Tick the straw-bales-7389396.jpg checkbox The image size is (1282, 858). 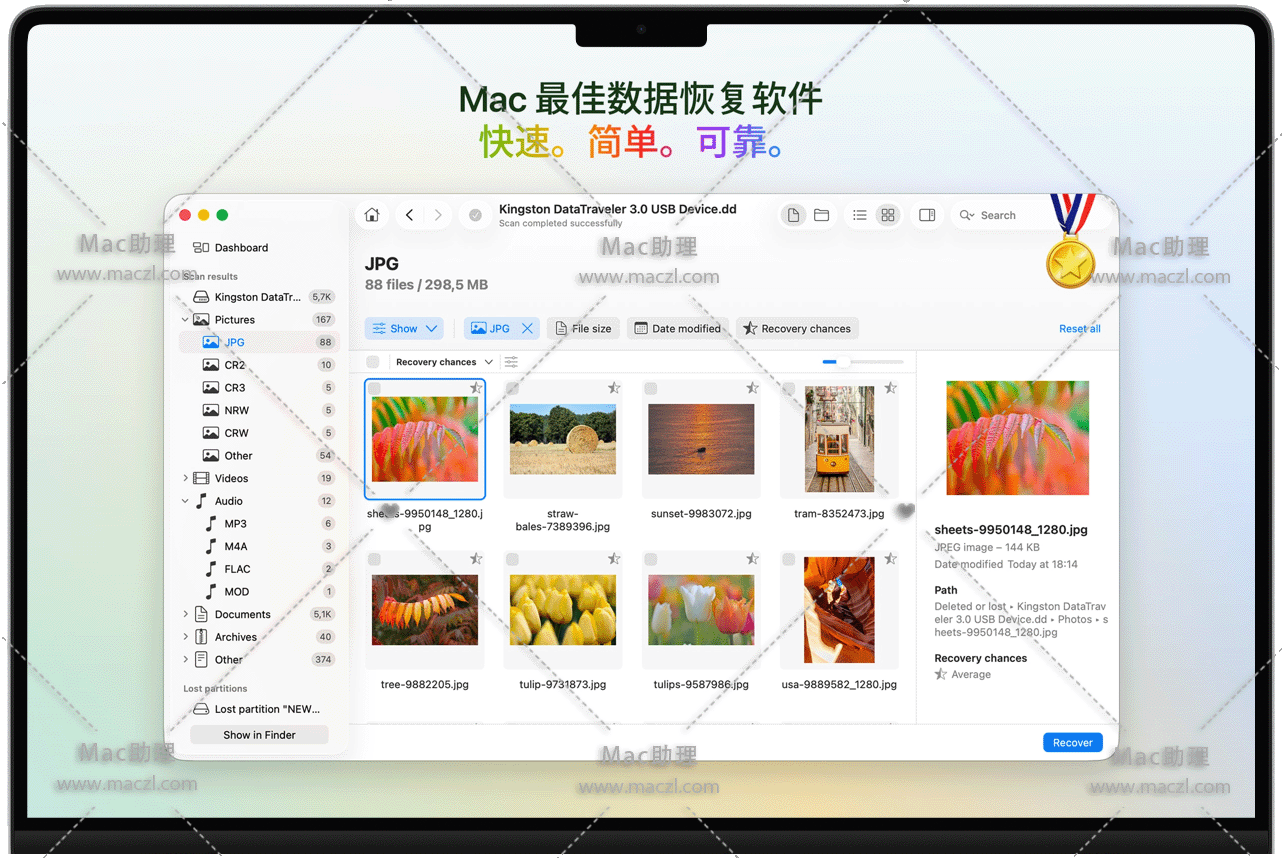tap(512, 388)
